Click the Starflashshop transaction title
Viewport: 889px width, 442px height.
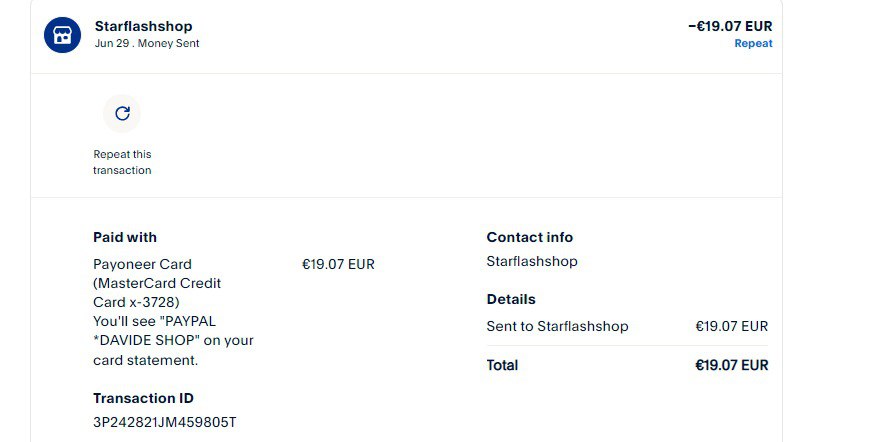(x=143, y=26)
